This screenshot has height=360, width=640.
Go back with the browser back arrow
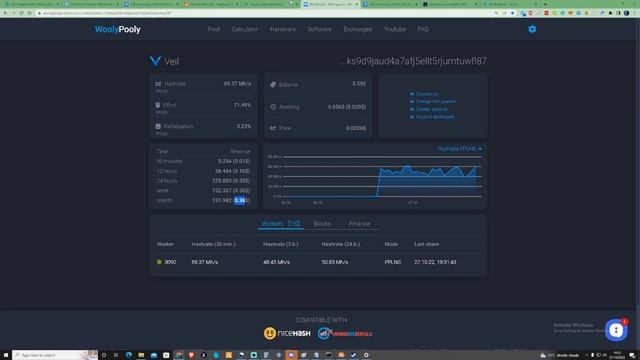coord(5,13)
